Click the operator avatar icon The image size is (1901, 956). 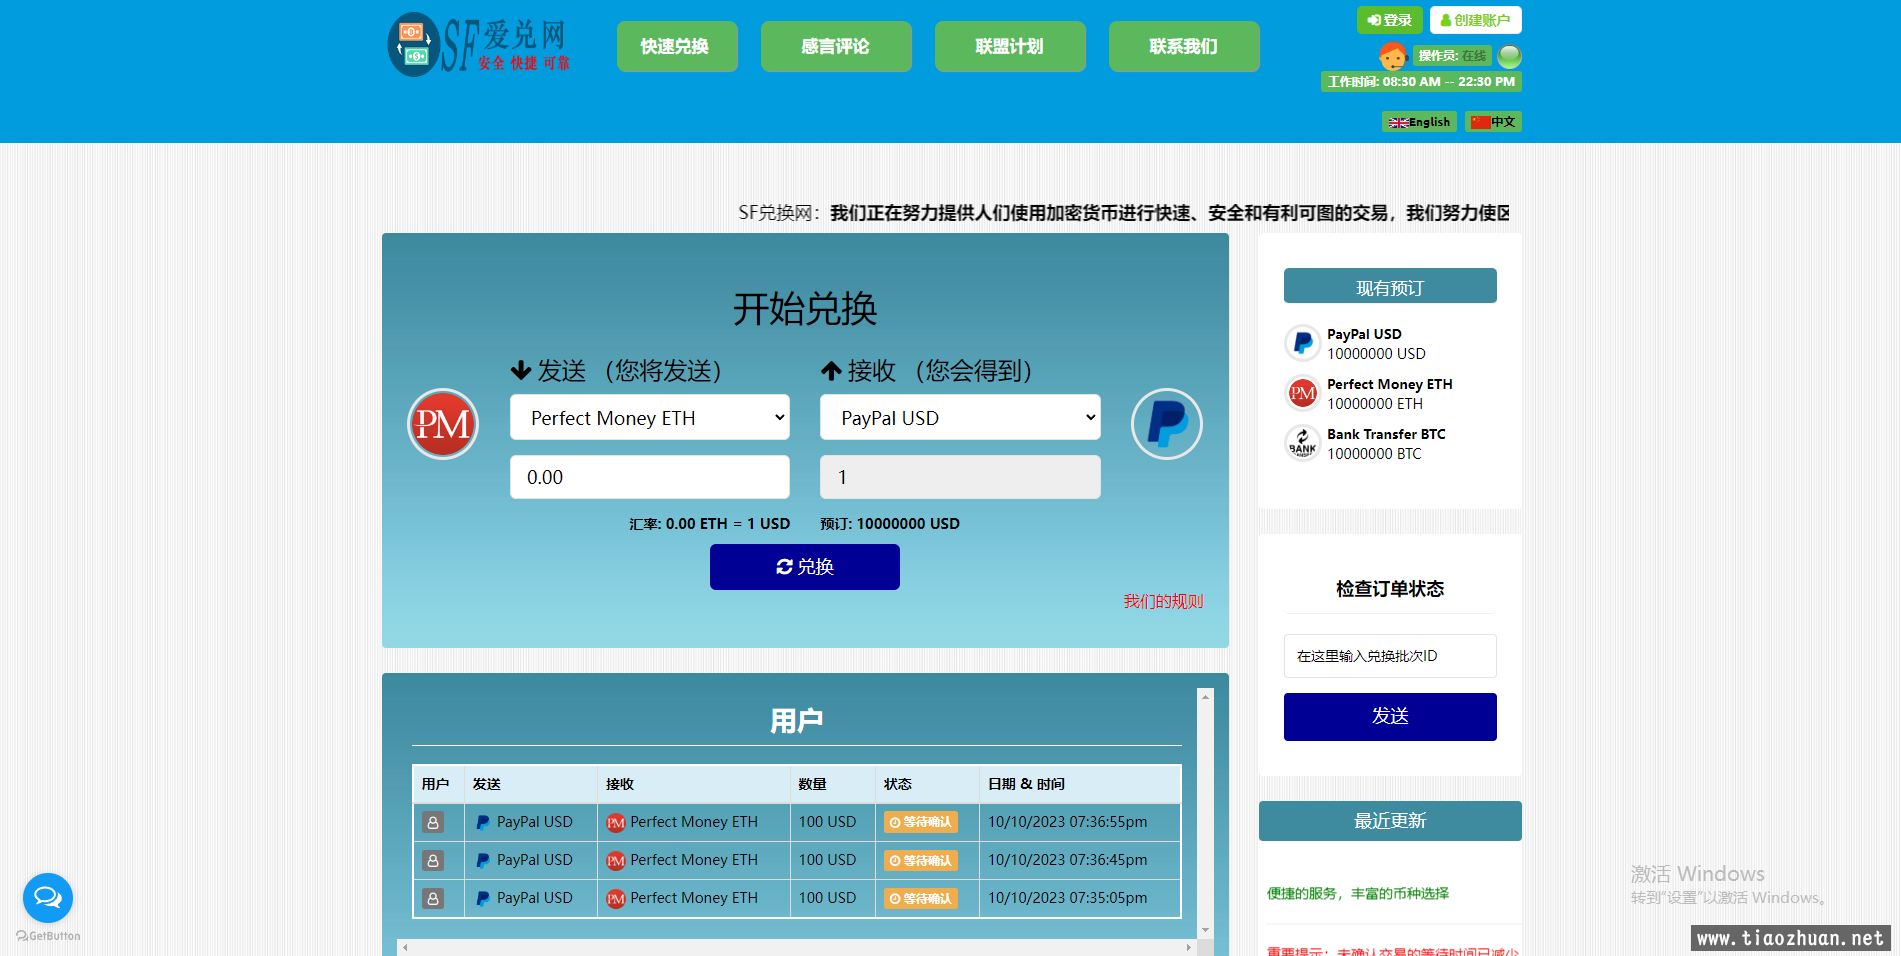click(x=1392, y=56)
